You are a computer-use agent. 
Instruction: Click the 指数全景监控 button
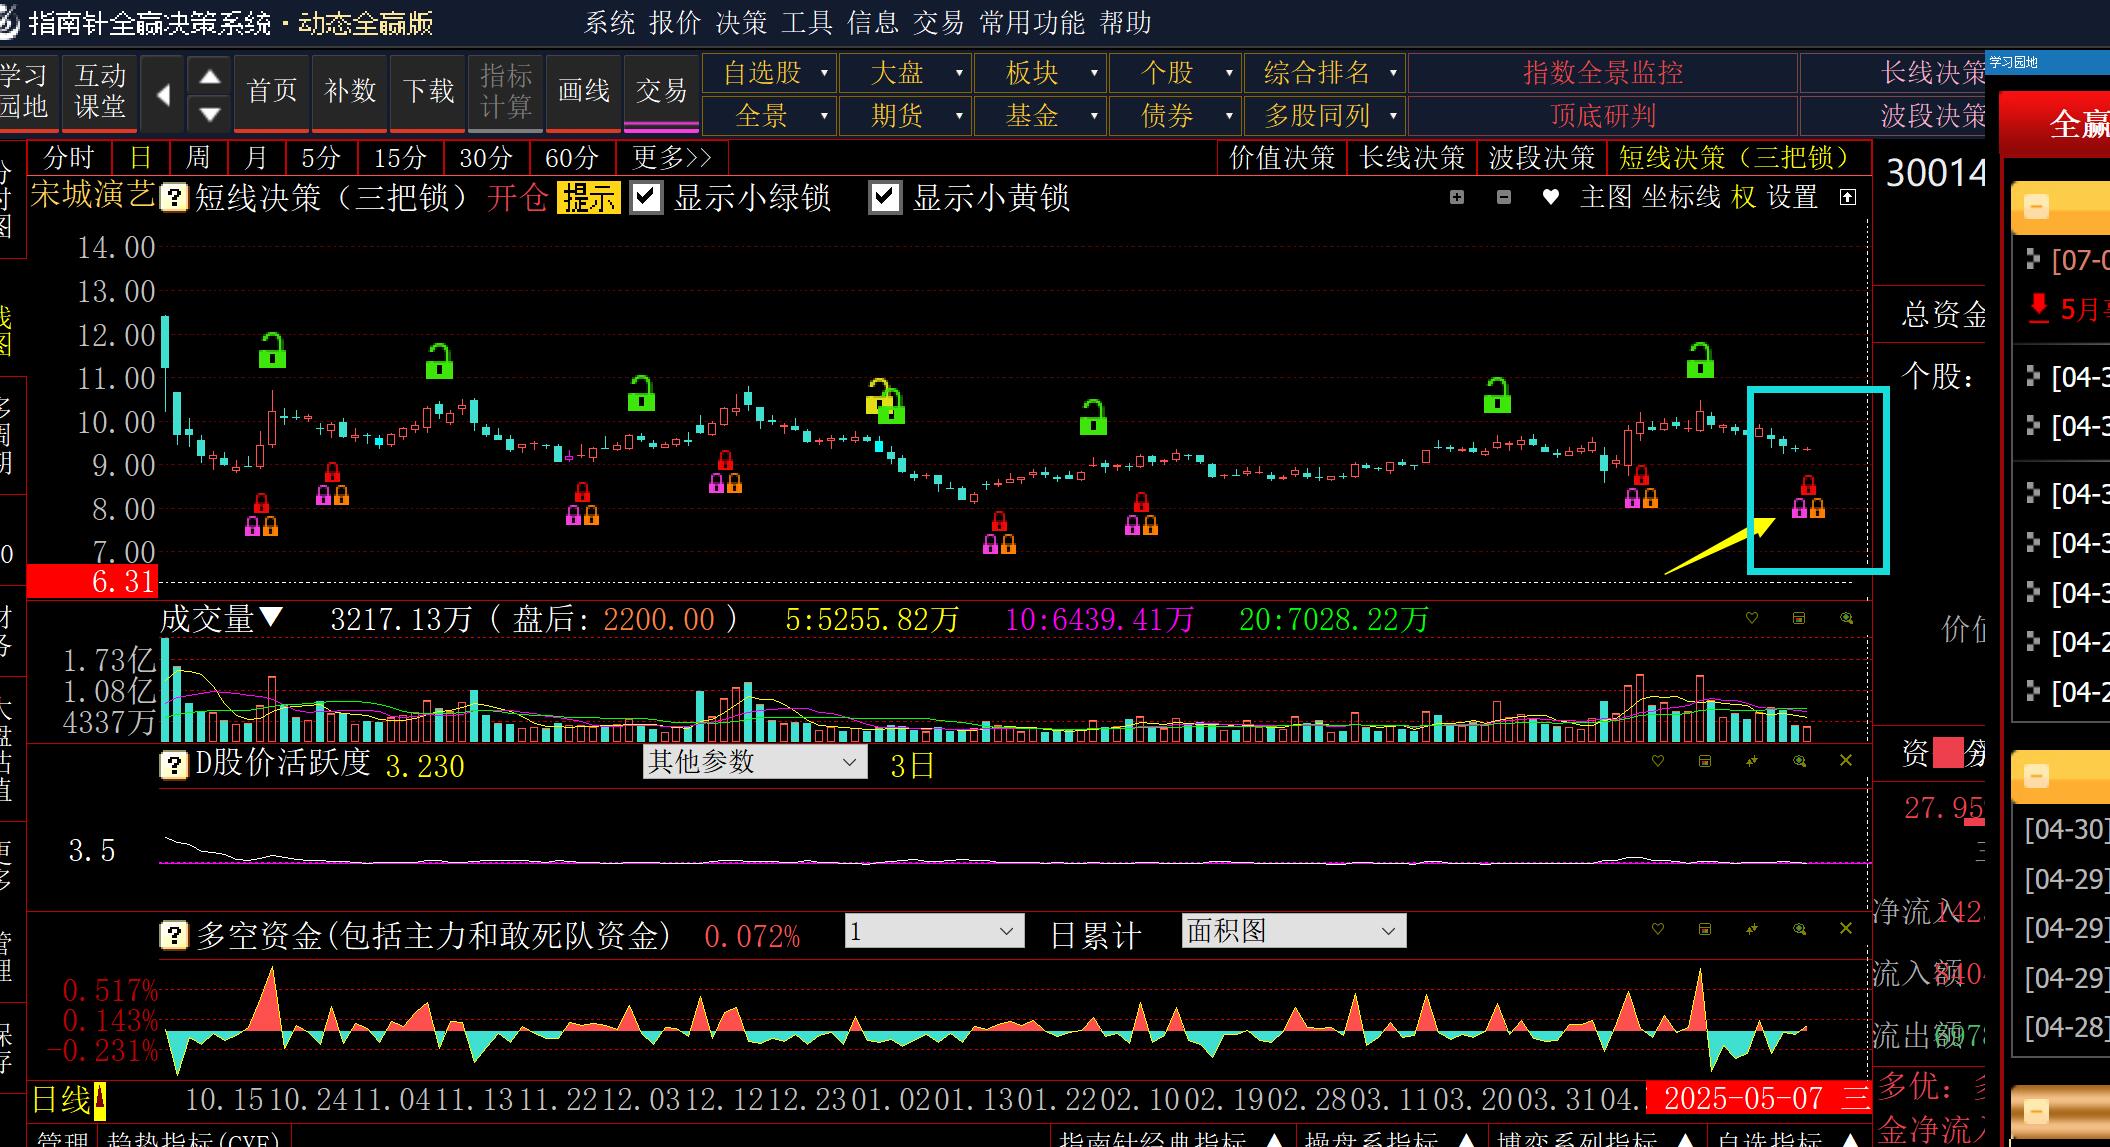click(x=1603, y=73)
